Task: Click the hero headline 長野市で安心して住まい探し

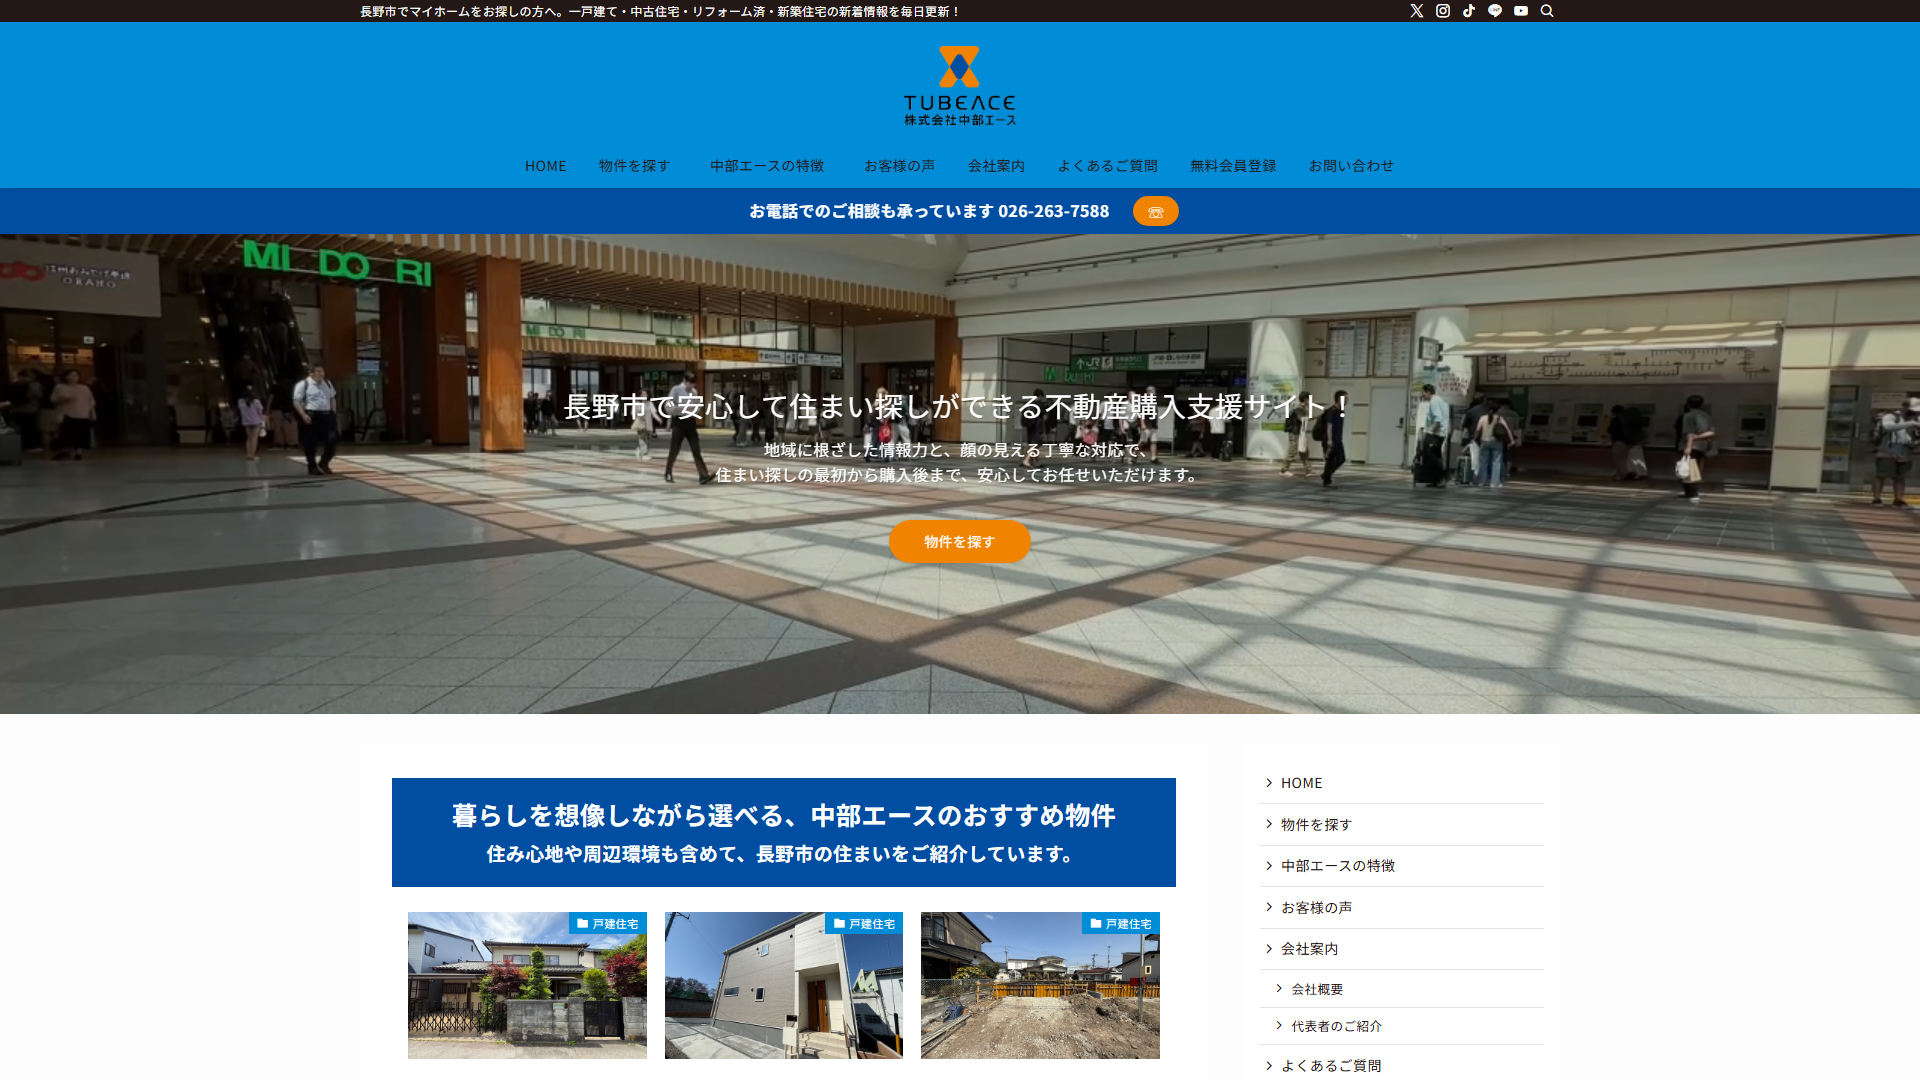Action: [957, 407]
